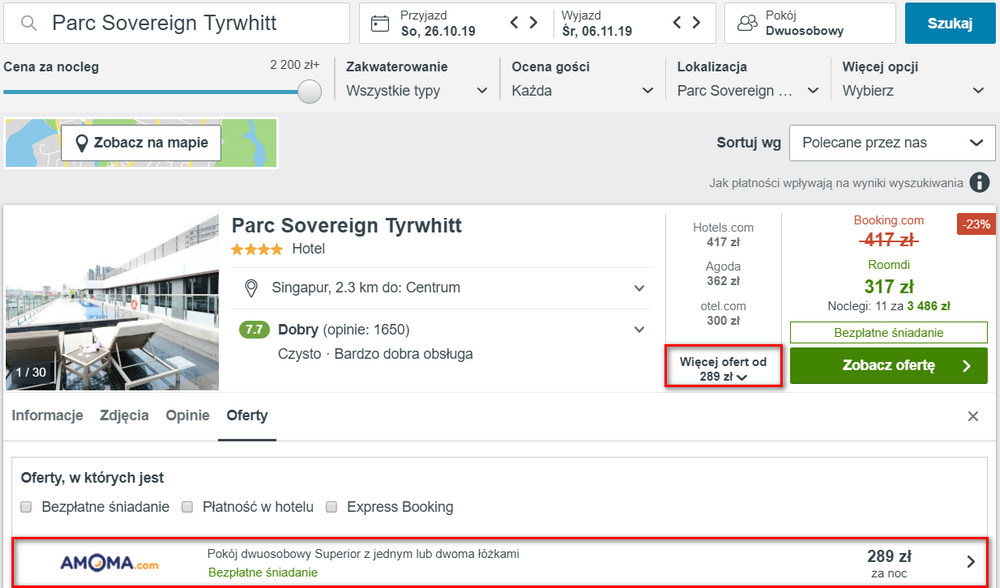Click the calendar icon by Przyjazd
The image size is (1000, 588).
point(380,24)
